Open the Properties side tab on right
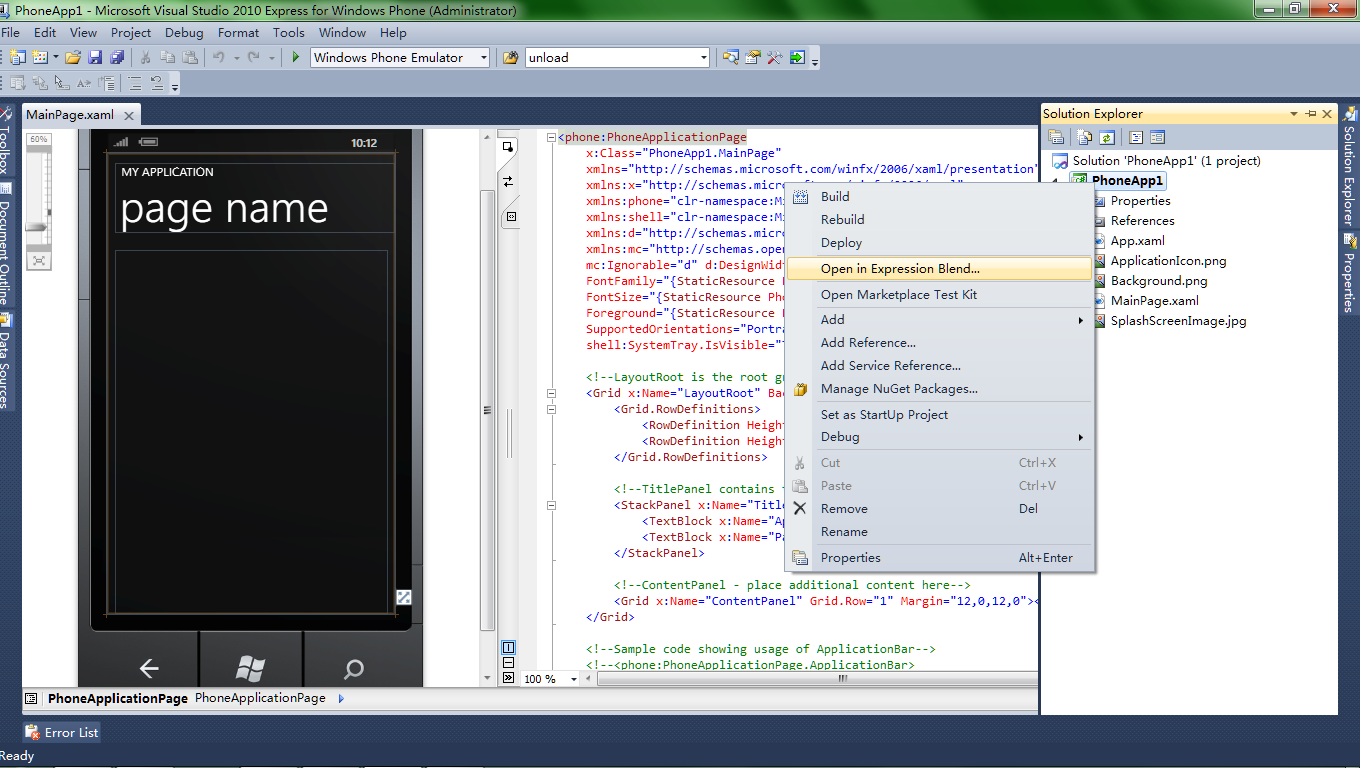The width and height of the screenshot is (1366, 768). coord(1350,273)
